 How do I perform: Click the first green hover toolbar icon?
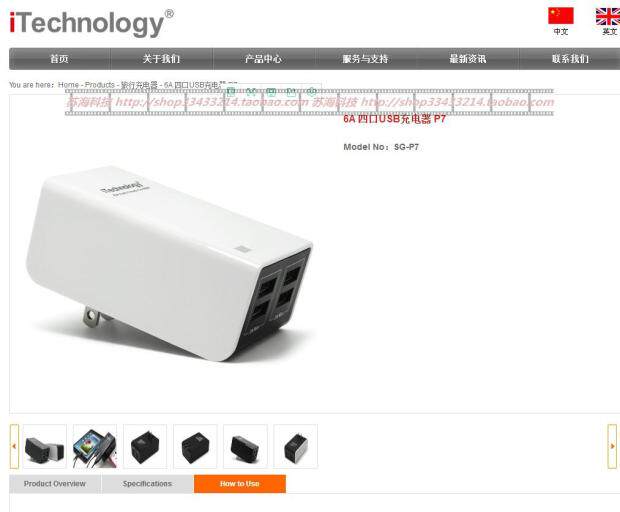coord(231,92)
